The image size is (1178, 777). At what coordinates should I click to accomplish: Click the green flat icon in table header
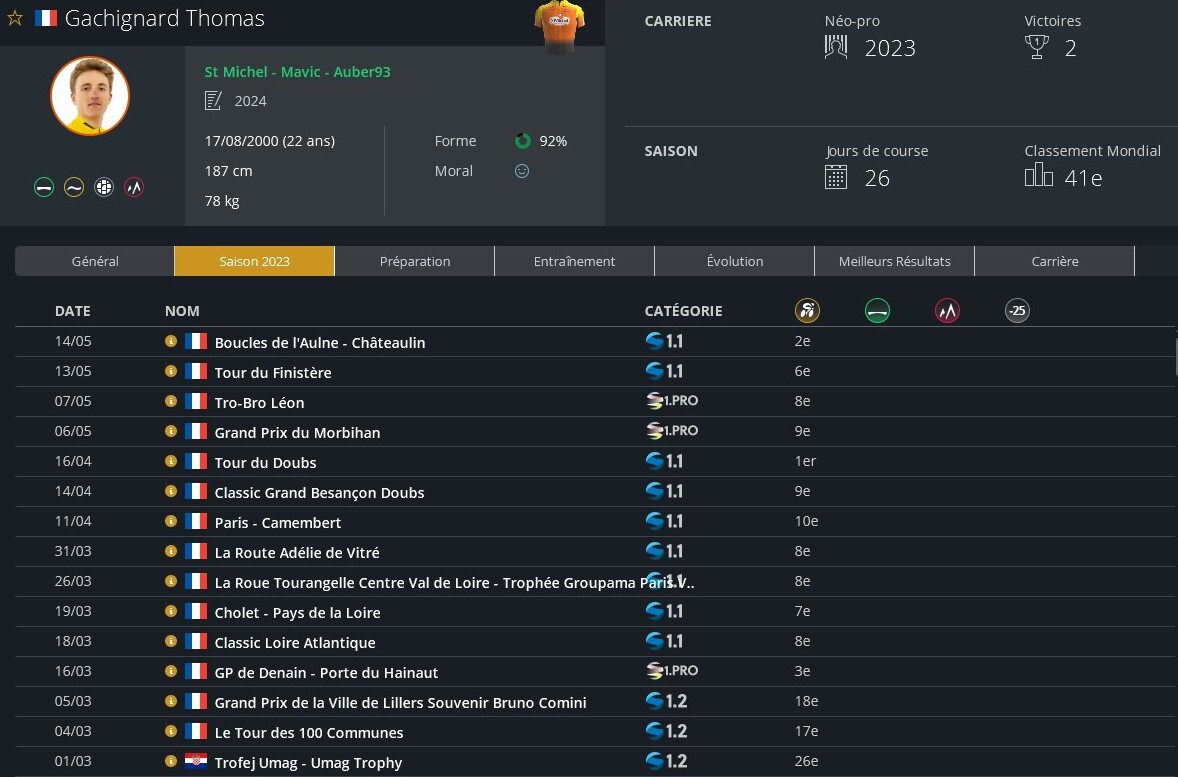click(x=877, y=310)
